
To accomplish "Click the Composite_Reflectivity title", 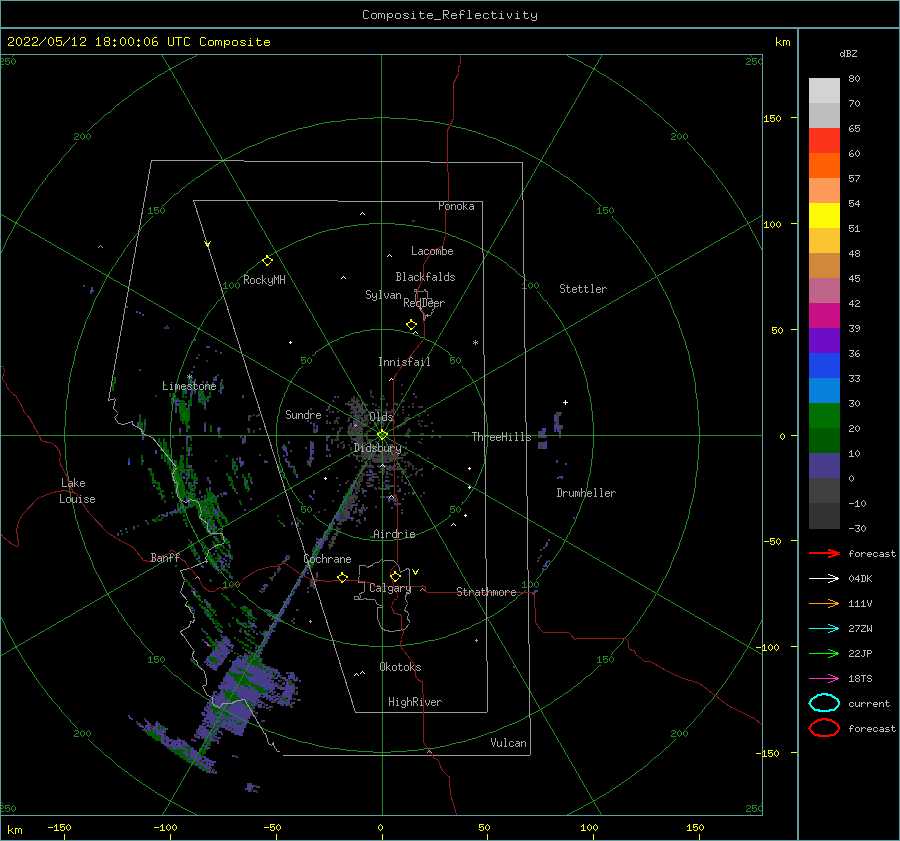I will click(x=449, y=15).
